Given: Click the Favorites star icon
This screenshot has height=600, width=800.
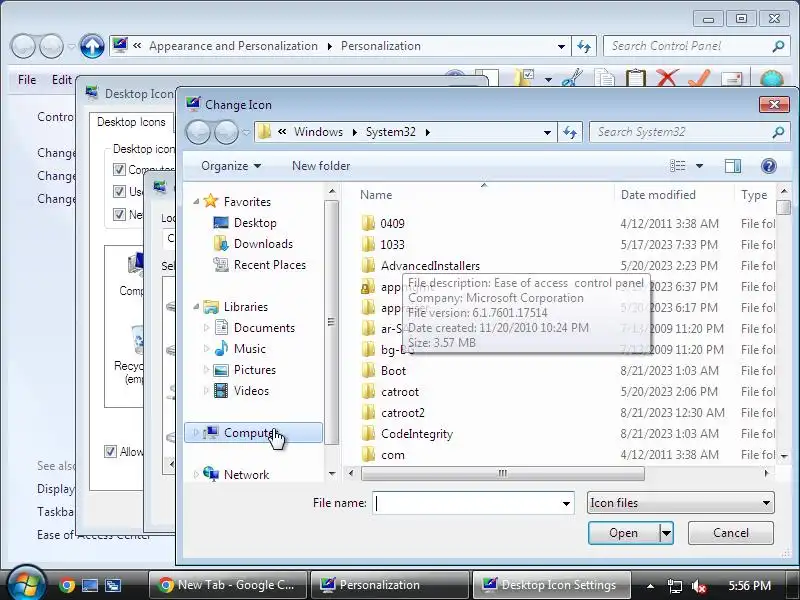Looking at the screenshot, I should pos(211,201).
